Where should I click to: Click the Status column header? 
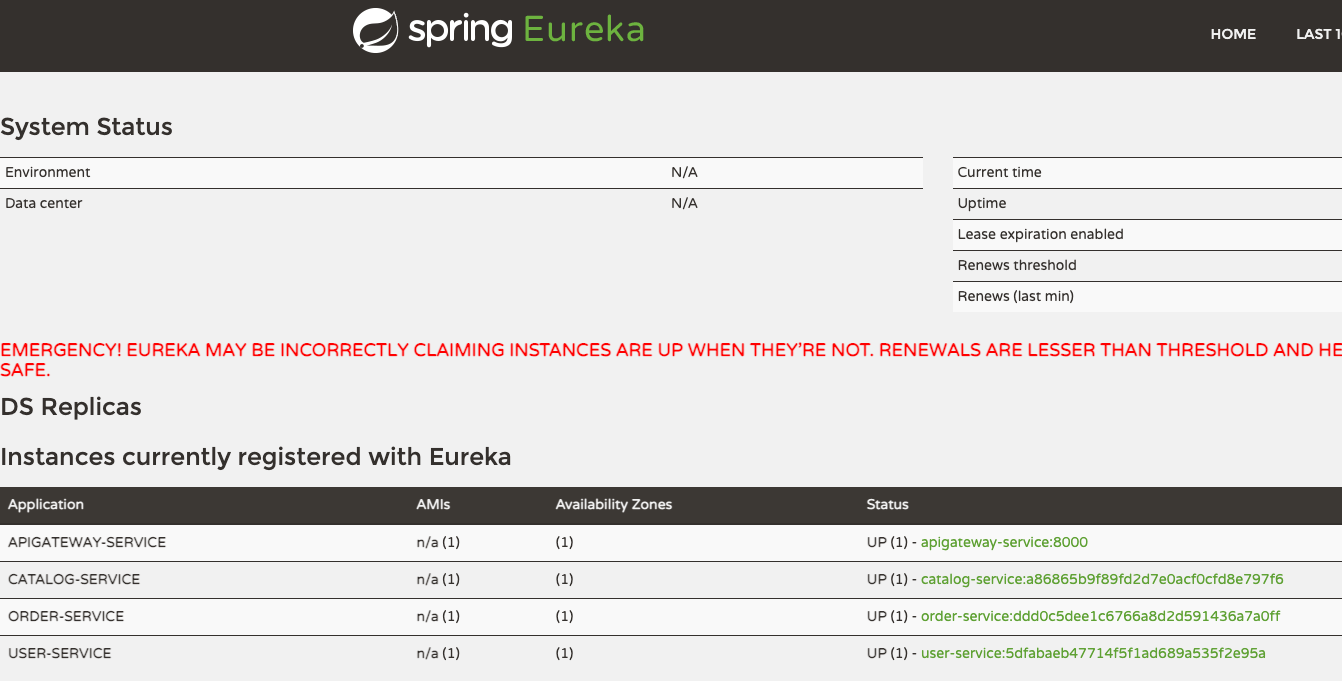pyautogui.click(x=887, y=505)
